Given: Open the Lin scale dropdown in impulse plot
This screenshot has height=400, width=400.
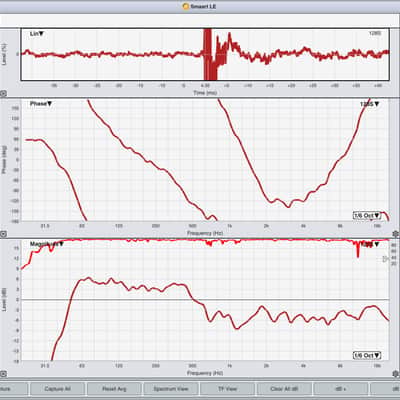Looking at the screenshot, I should 37,34.
